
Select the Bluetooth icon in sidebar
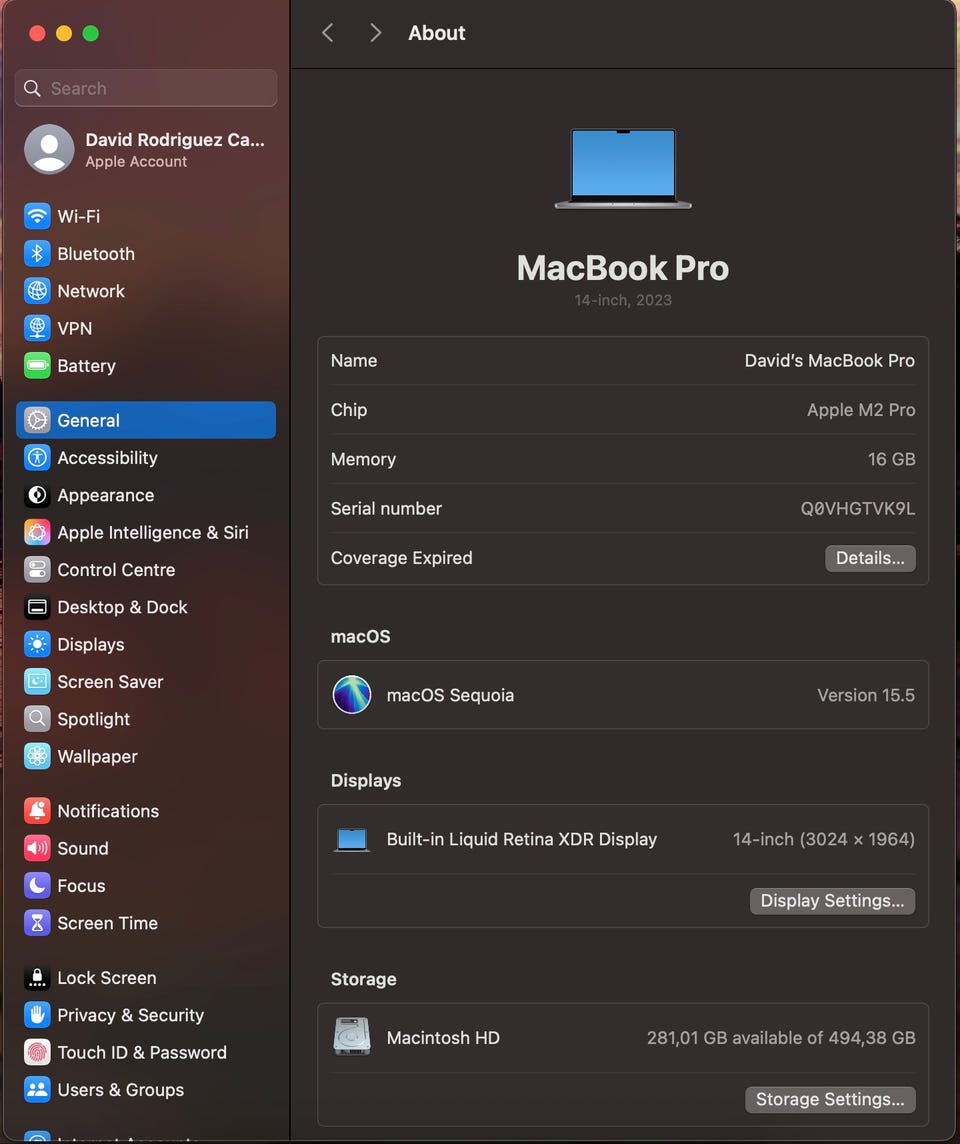pyautogui.click(x=37, y=253)
